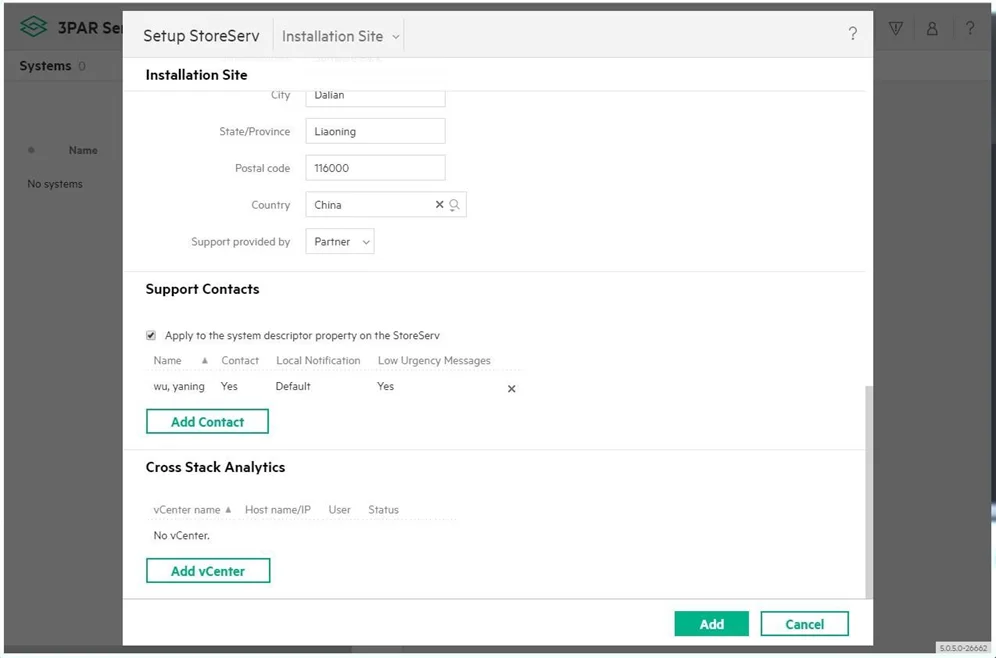Open the dialog help question mark

tap(852, 34)
